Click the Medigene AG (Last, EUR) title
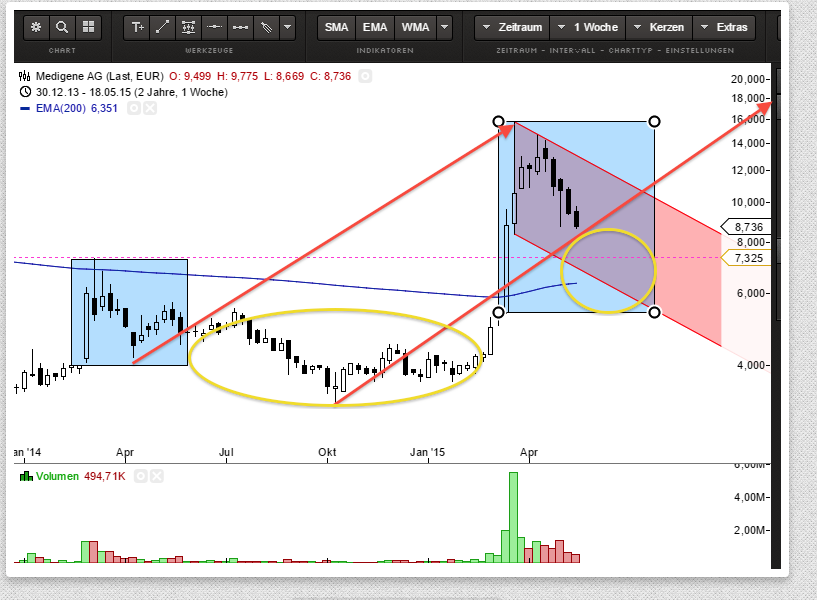 pyautogui.click(x=100, y=76)
